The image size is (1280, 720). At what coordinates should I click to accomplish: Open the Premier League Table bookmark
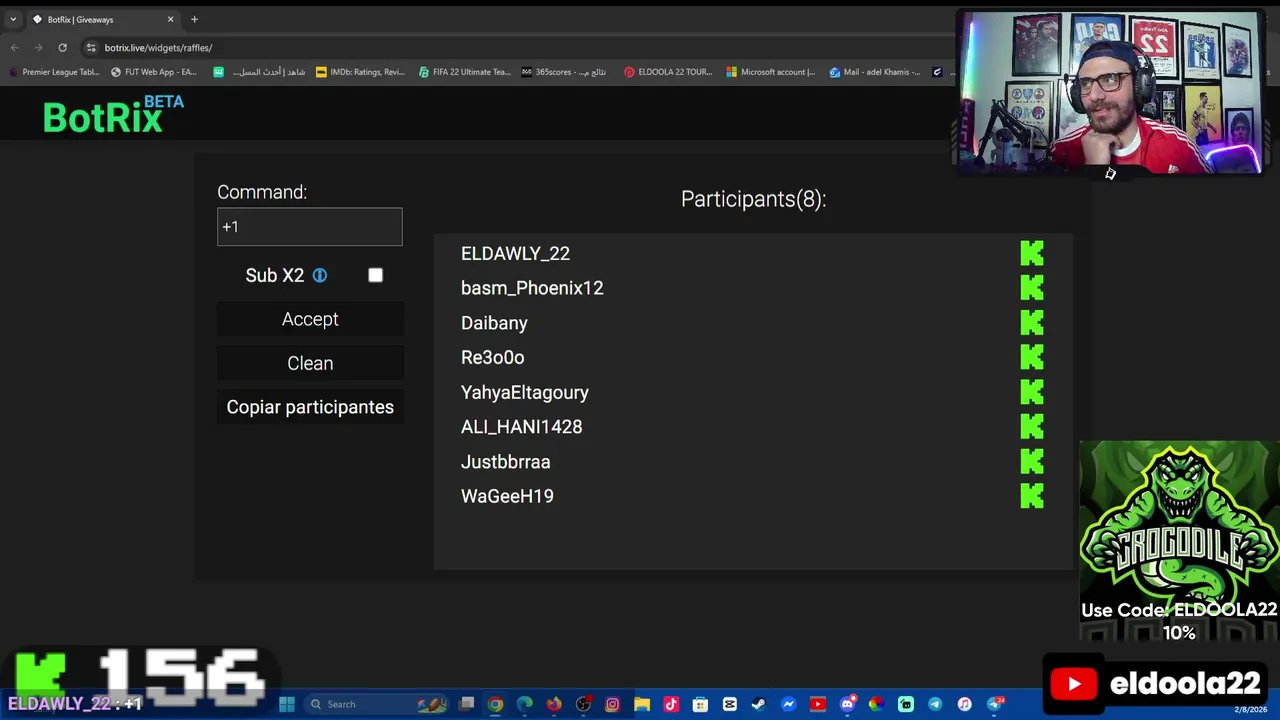pyautogui.click(x=54, y=72)
